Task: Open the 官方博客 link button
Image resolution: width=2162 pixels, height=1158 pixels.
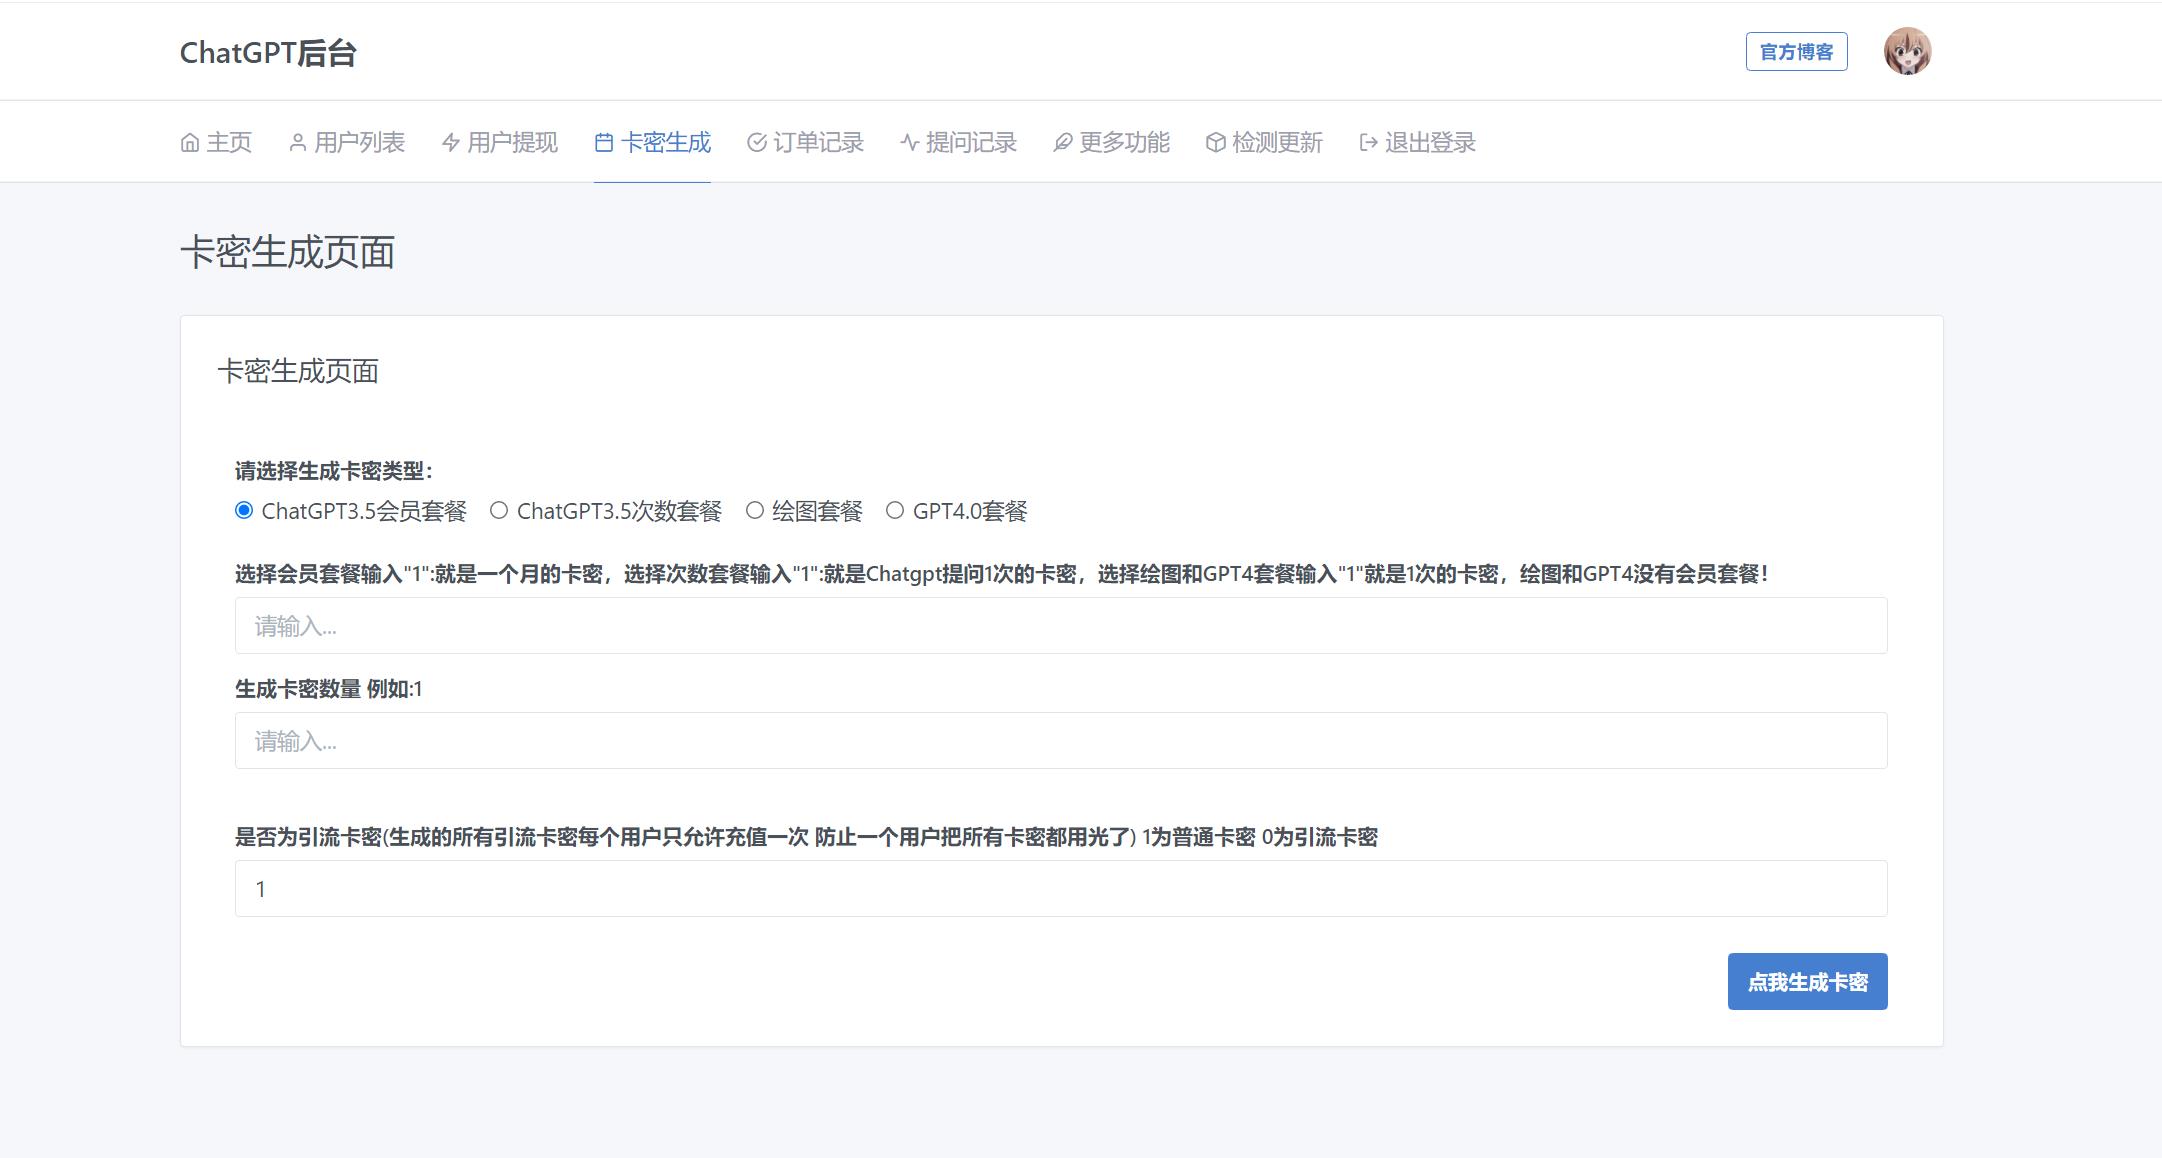Action: [x=1796, y=51]
